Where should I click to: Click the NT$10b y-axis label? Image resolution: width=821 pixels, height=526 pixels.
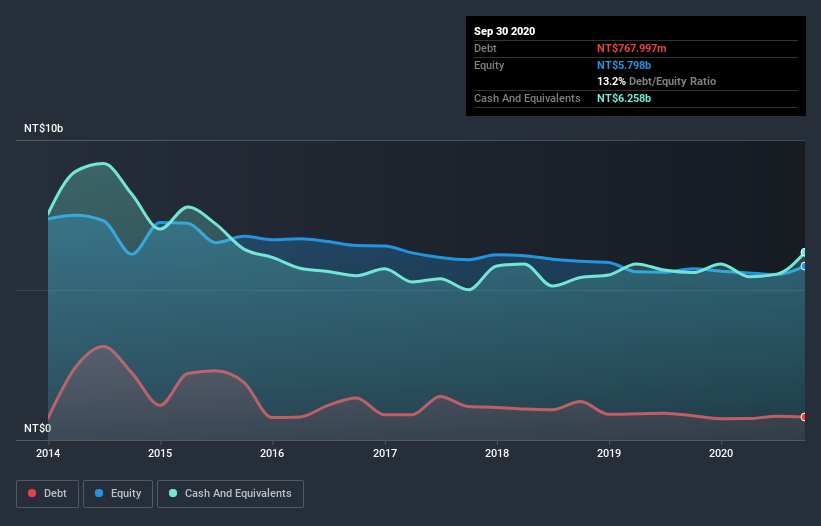click(43, 128)
